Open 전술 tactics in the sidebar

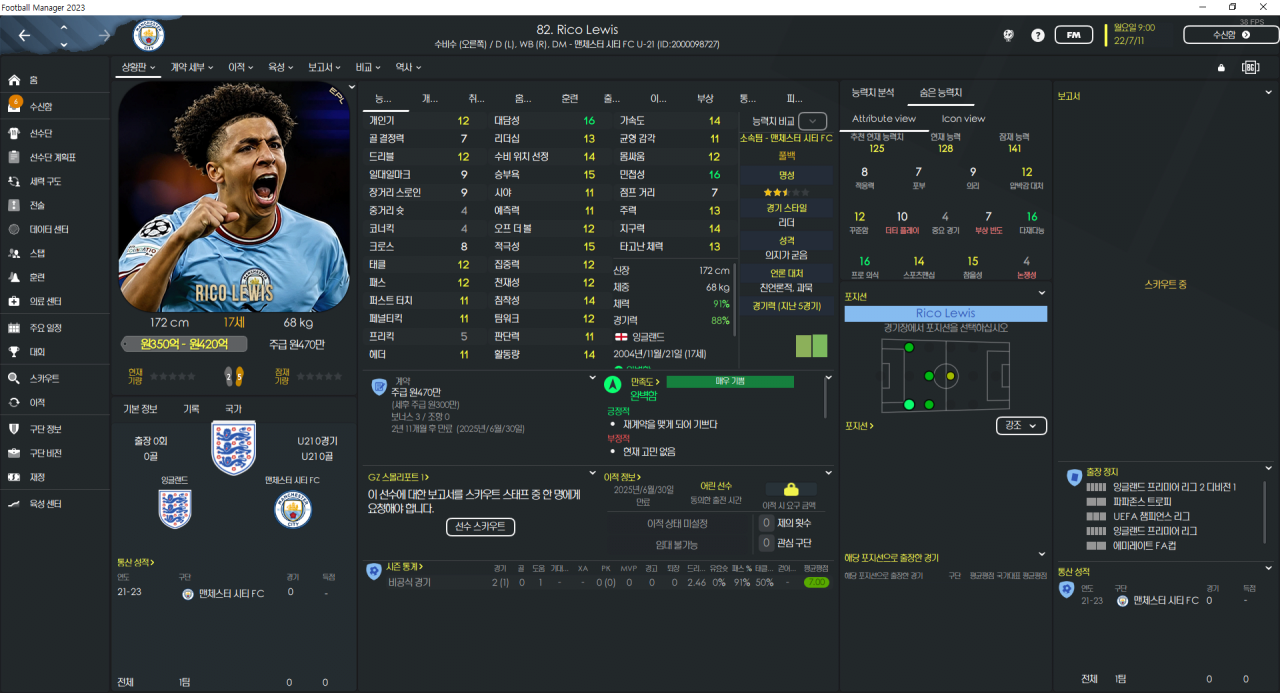pos(55,205)
